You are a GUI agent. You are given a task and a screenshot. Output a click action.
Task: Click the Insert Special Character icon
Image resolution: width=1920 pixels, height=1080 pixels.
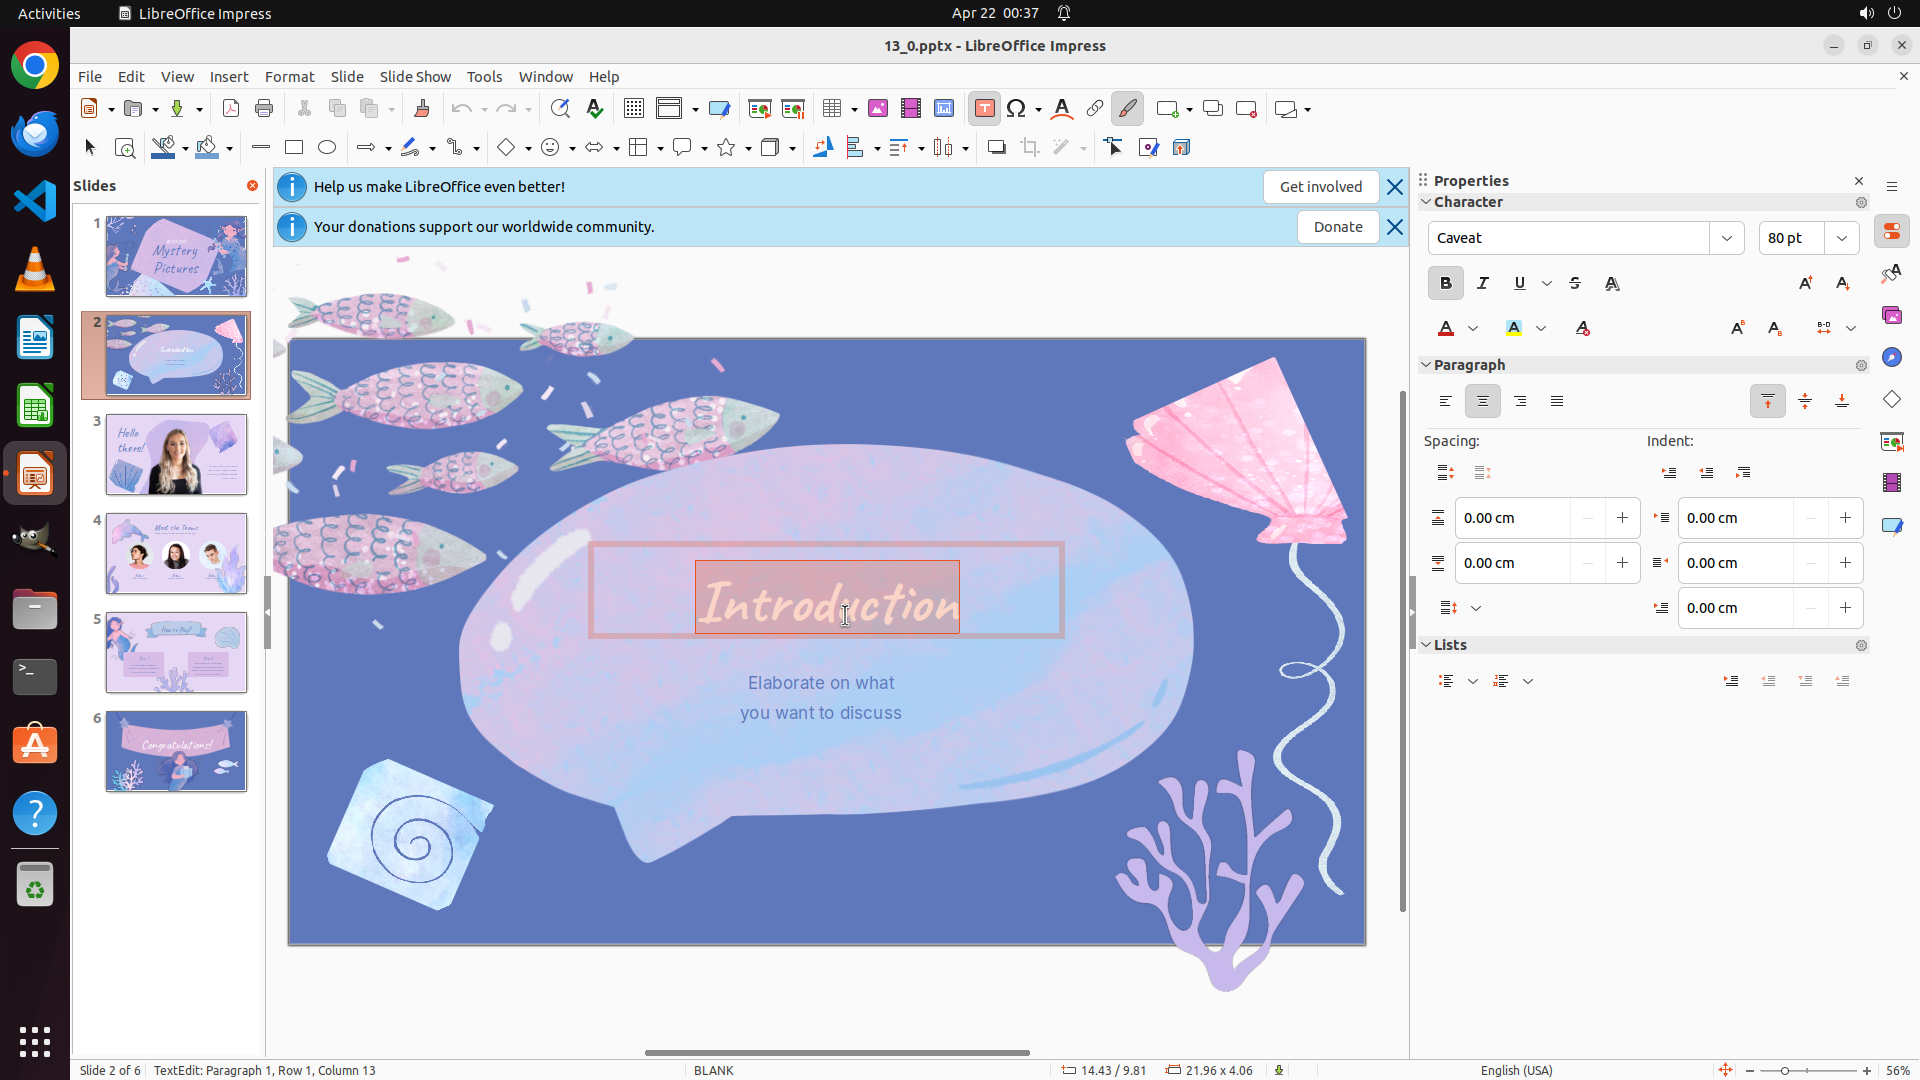[x=1016, y=109]
